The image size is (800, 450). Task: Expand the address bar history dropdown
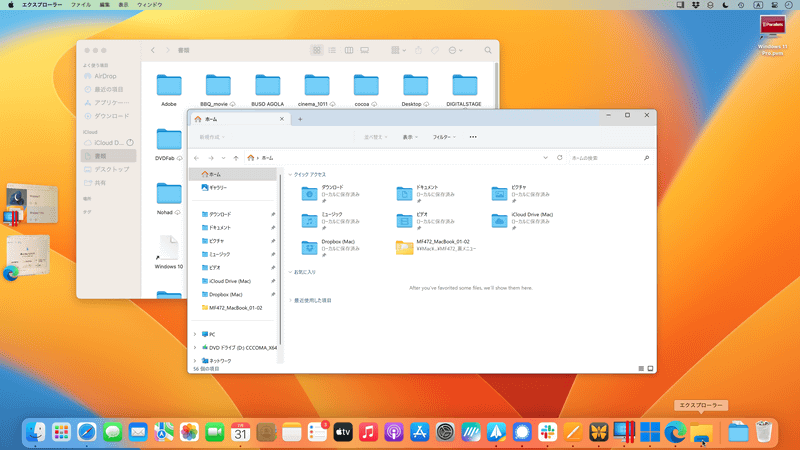click(545, 158)
